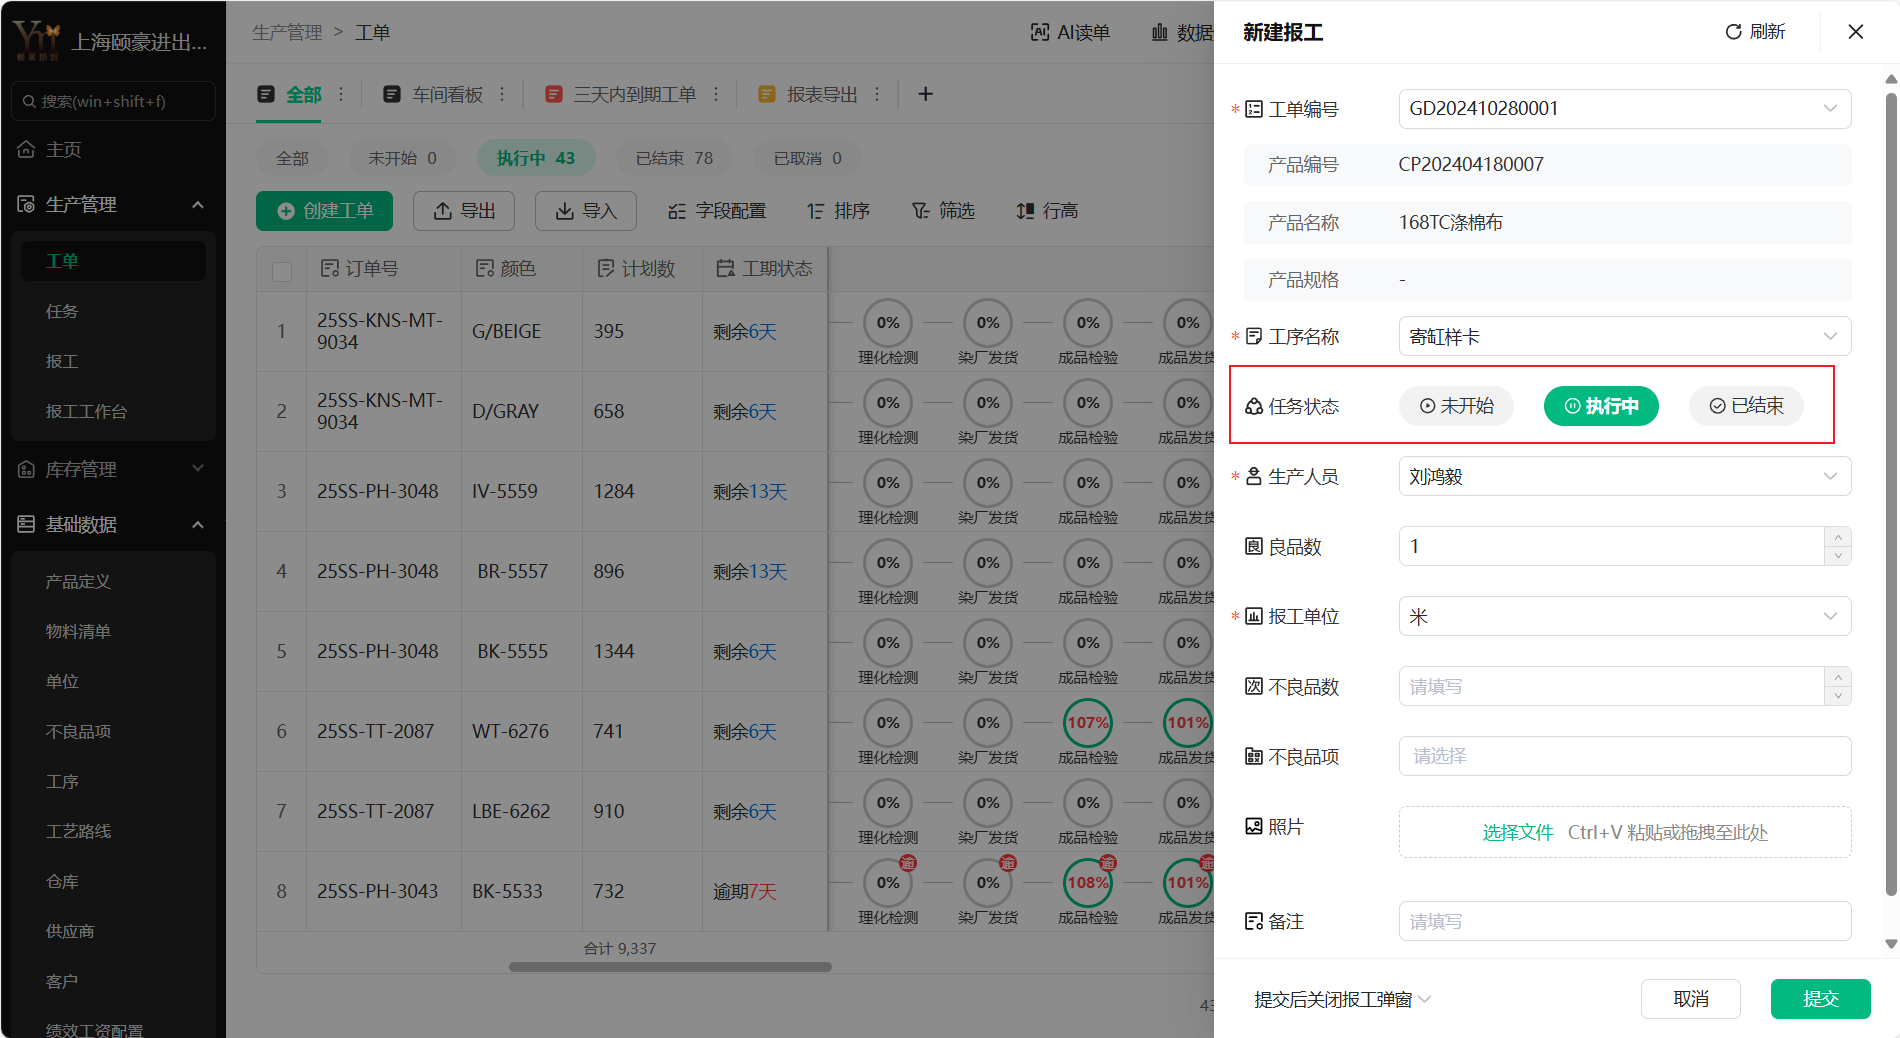Switch to the 三天内到期工单 tab

pos(633,94)
